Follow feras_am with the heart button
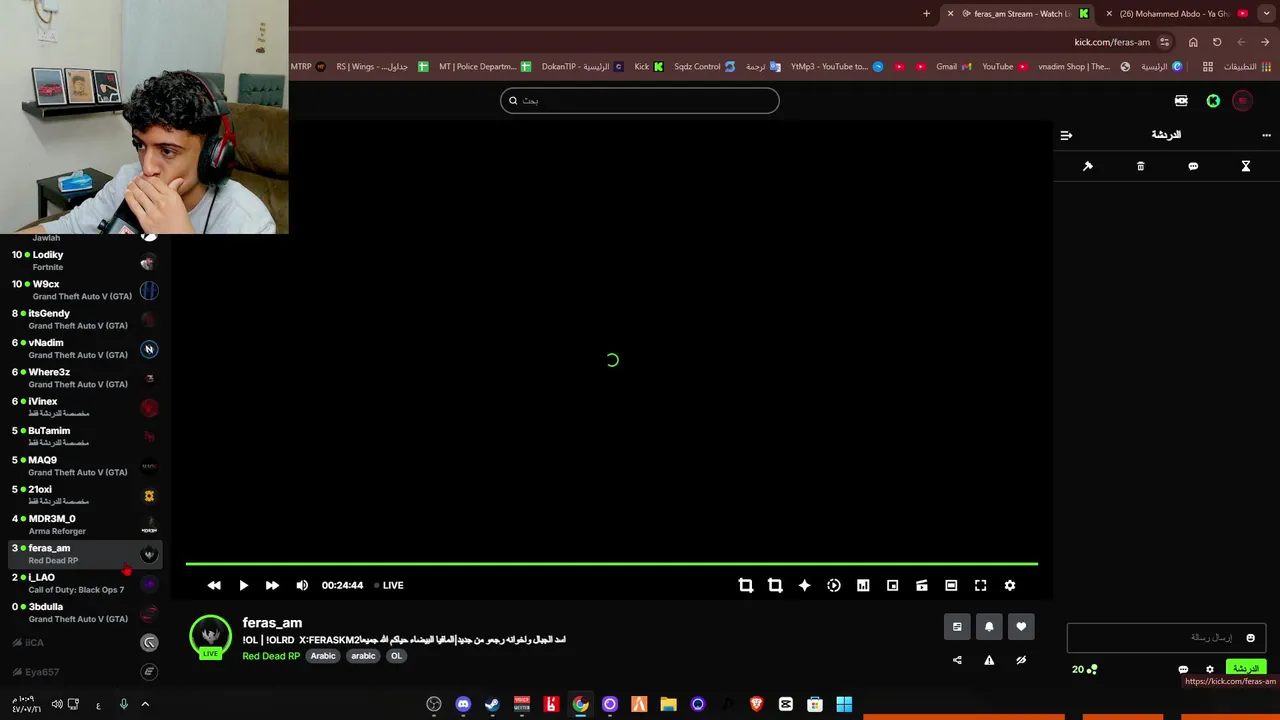This screenshot has width=1280, height=720. pos(1021,626)
